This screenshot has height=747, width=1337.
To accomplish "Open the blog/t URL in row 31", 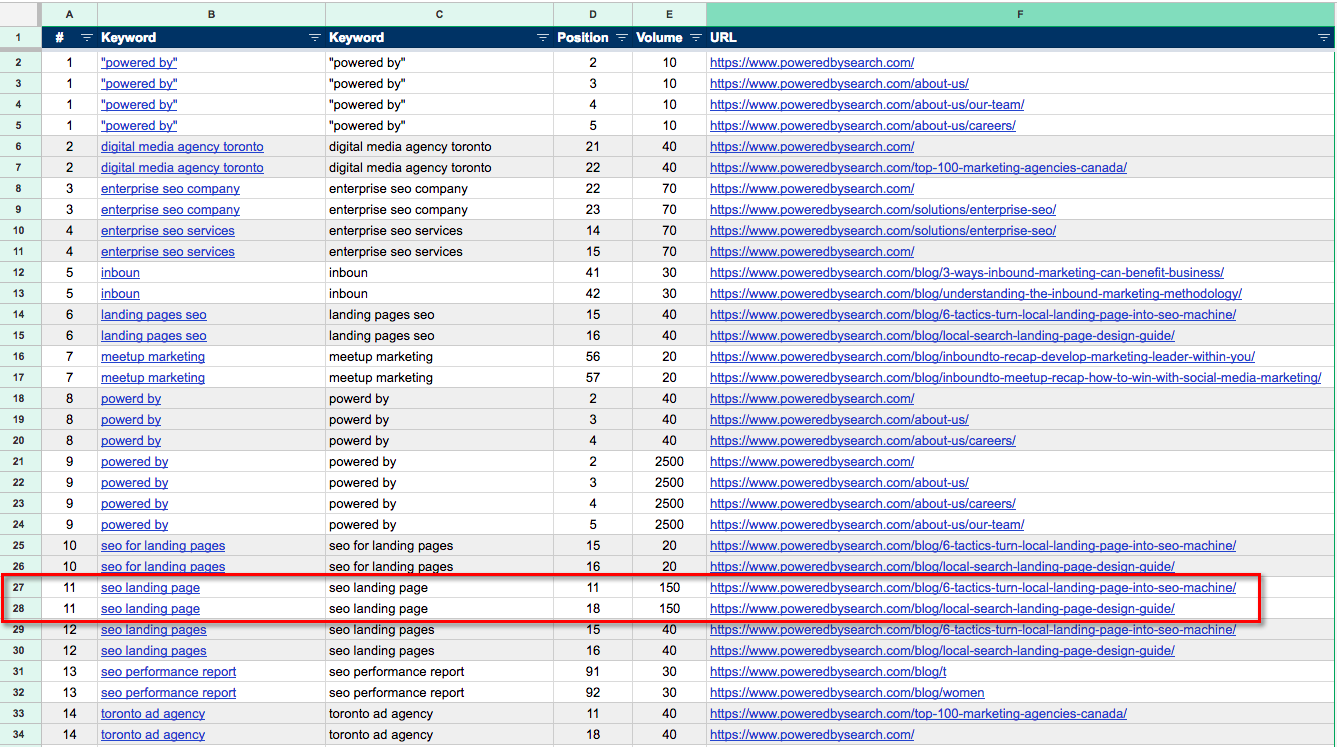I will (x=828, y=672).
